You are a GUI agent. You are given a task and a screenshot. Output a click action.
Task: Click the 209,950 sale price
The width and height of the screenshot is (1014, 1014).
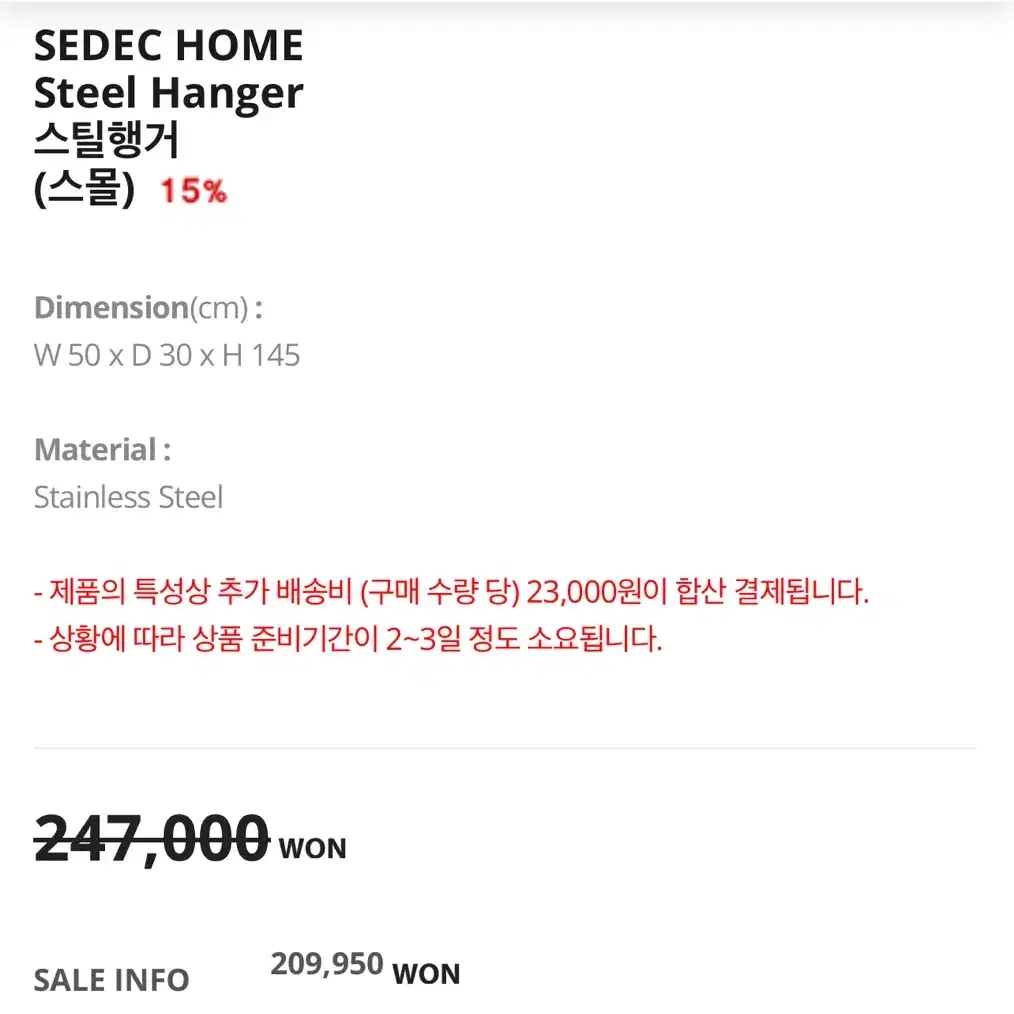click(327, 964)
